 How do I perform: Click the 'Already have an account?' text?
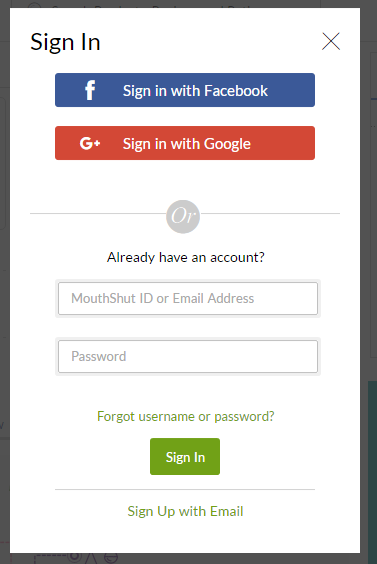click(186, 258)
